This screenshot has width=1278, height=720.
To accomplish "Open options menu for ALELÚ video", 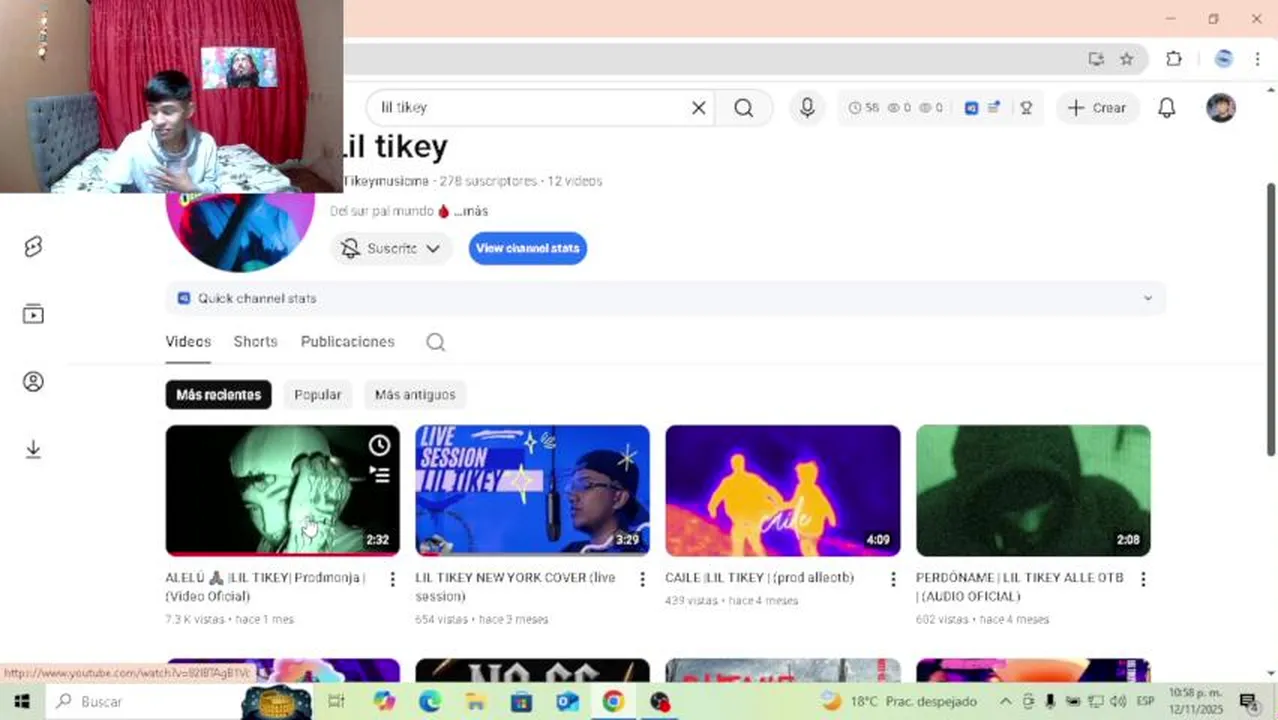I will pyautogui.click(x=392, y=579).
